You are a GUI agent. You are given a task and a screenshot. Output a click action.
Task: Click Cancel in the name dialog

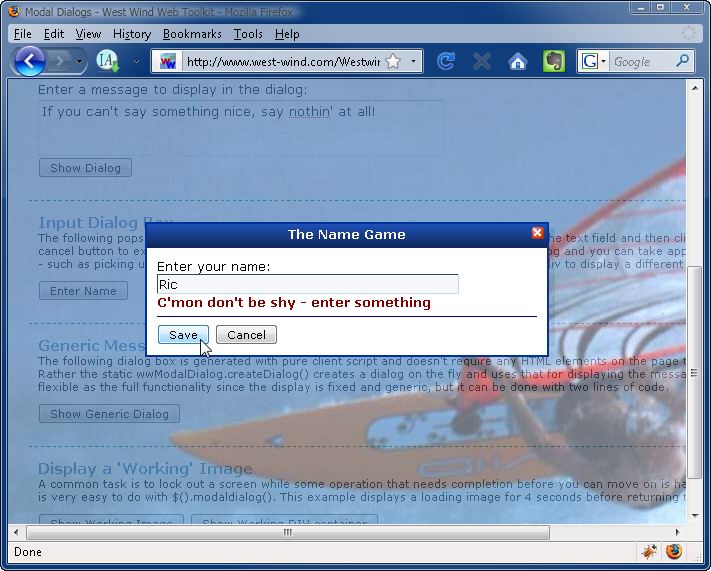(246, 335)
